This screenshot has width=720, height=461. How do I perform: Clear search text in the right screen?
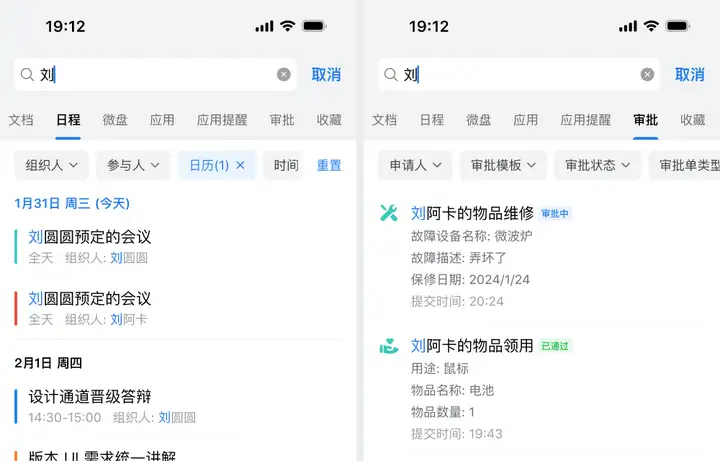click(x=648, y=74)
